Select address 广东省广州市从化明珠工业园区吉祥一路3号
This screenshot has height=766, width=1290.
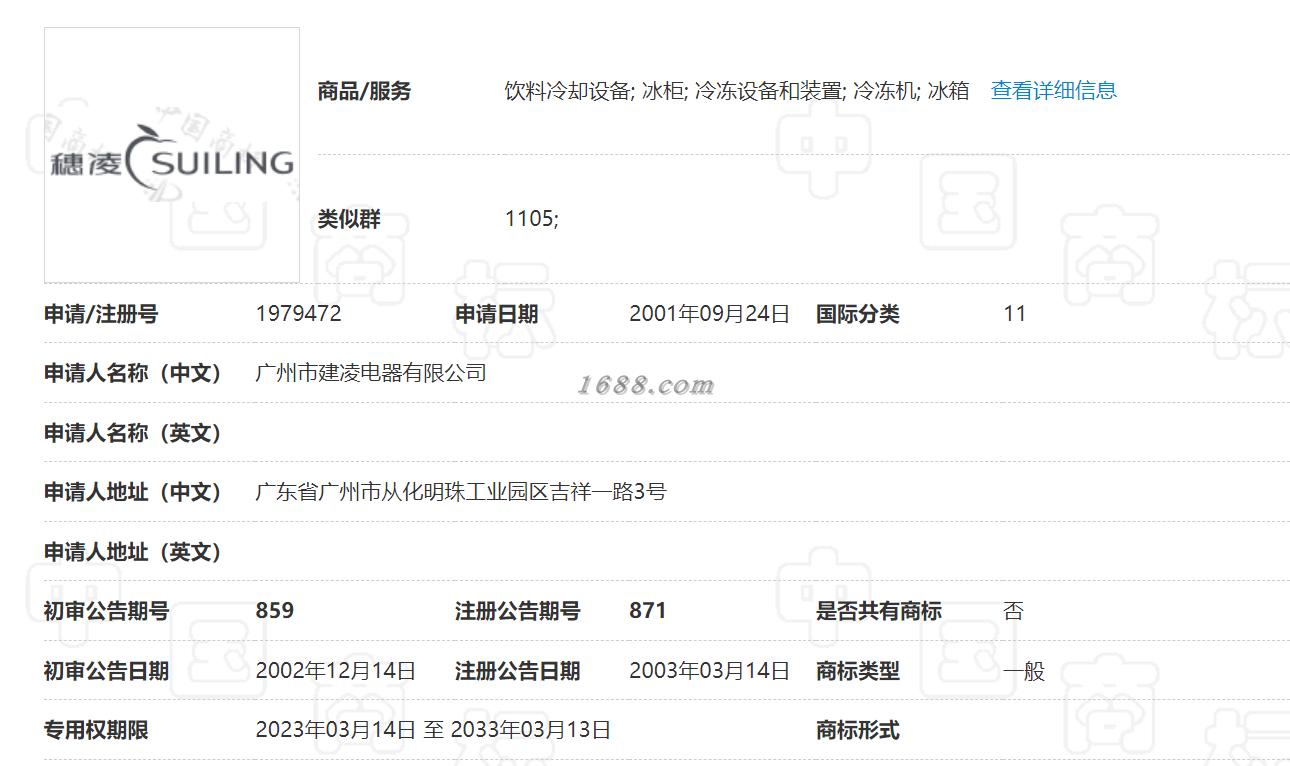tap(461, 492)
